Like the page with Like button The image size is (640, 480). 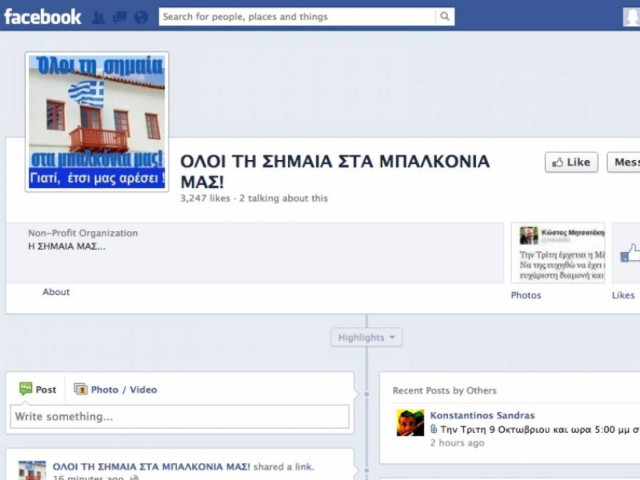(571, 162)
